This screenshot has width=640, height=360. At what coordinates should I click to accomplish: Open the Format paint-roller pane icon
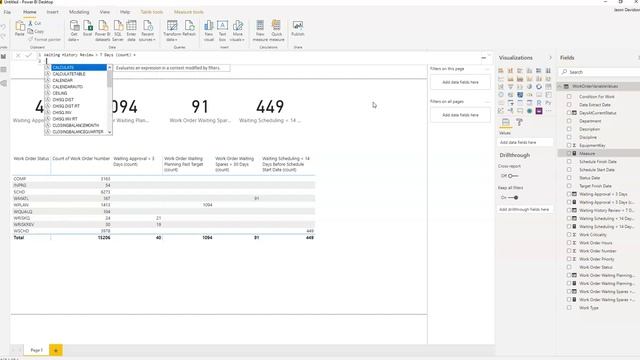tap(519, 122)
